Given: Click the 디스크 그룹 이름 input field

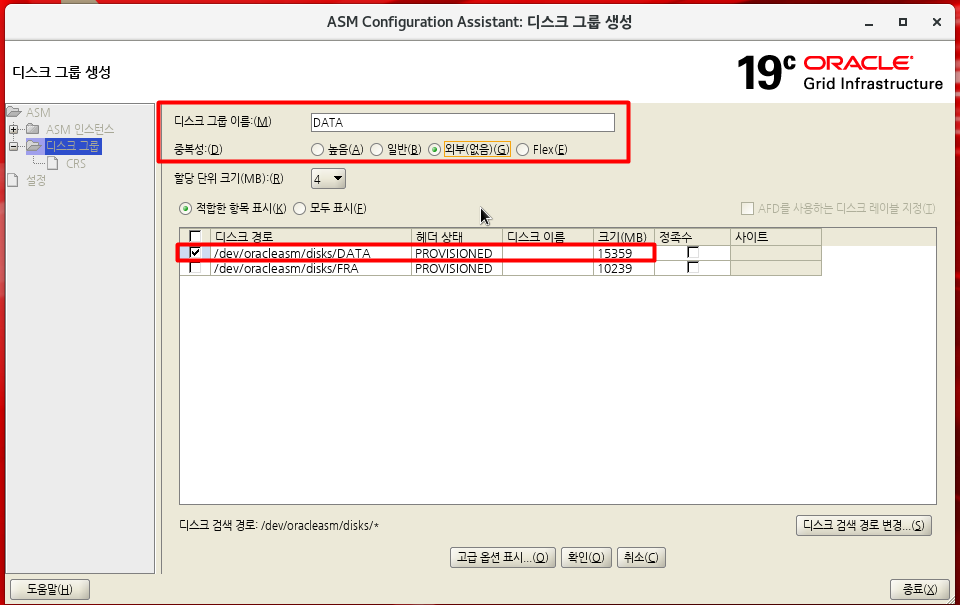Looking at the screenshot, I should pyautogui.click(x=462, y=122).
